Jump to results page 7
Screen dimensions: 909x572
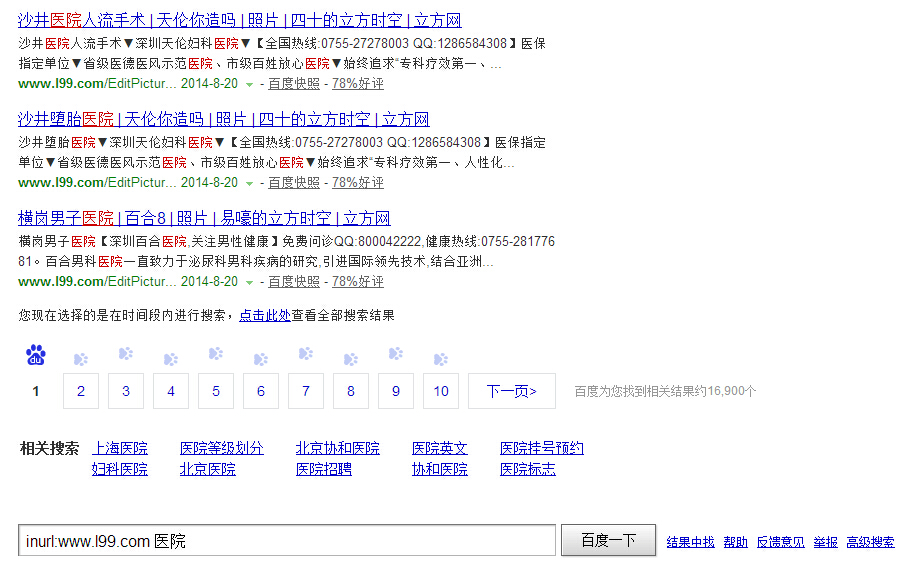coord(306,391)
